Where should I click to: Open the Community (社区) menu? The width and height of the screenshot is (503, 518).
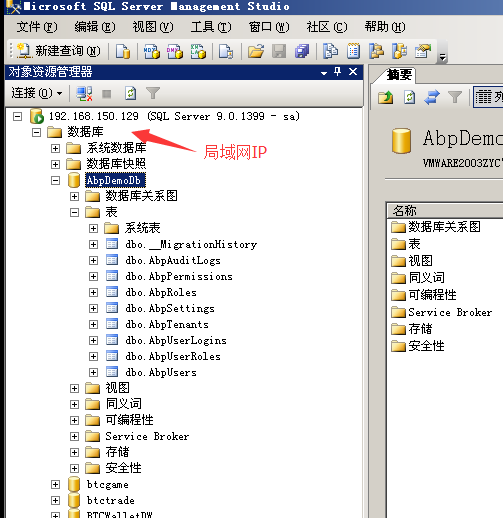pos(327,27)
